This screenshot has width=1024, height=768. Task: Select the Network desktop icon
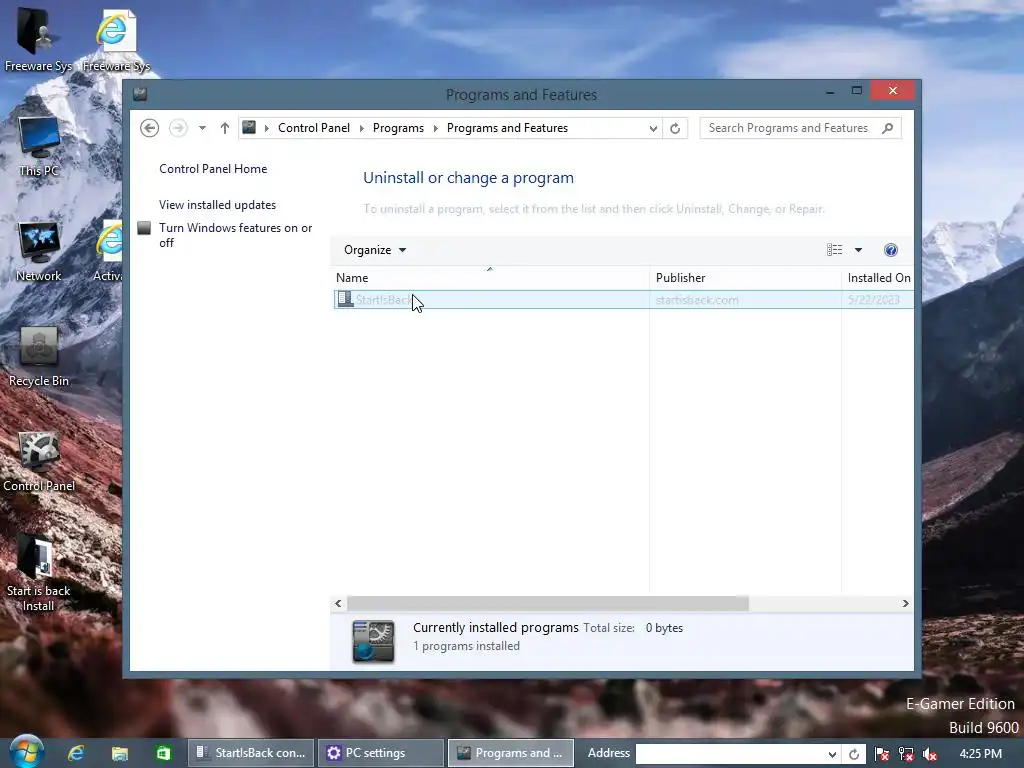coord(39,252)
